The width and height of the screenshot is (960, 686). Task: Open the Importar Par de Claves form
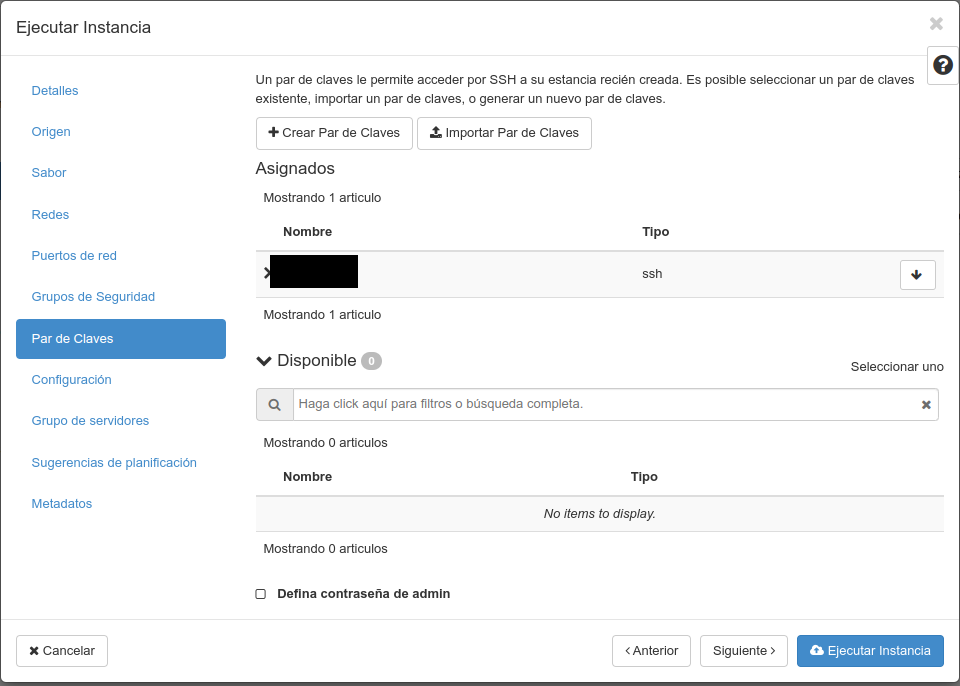[x=504, y=132]
